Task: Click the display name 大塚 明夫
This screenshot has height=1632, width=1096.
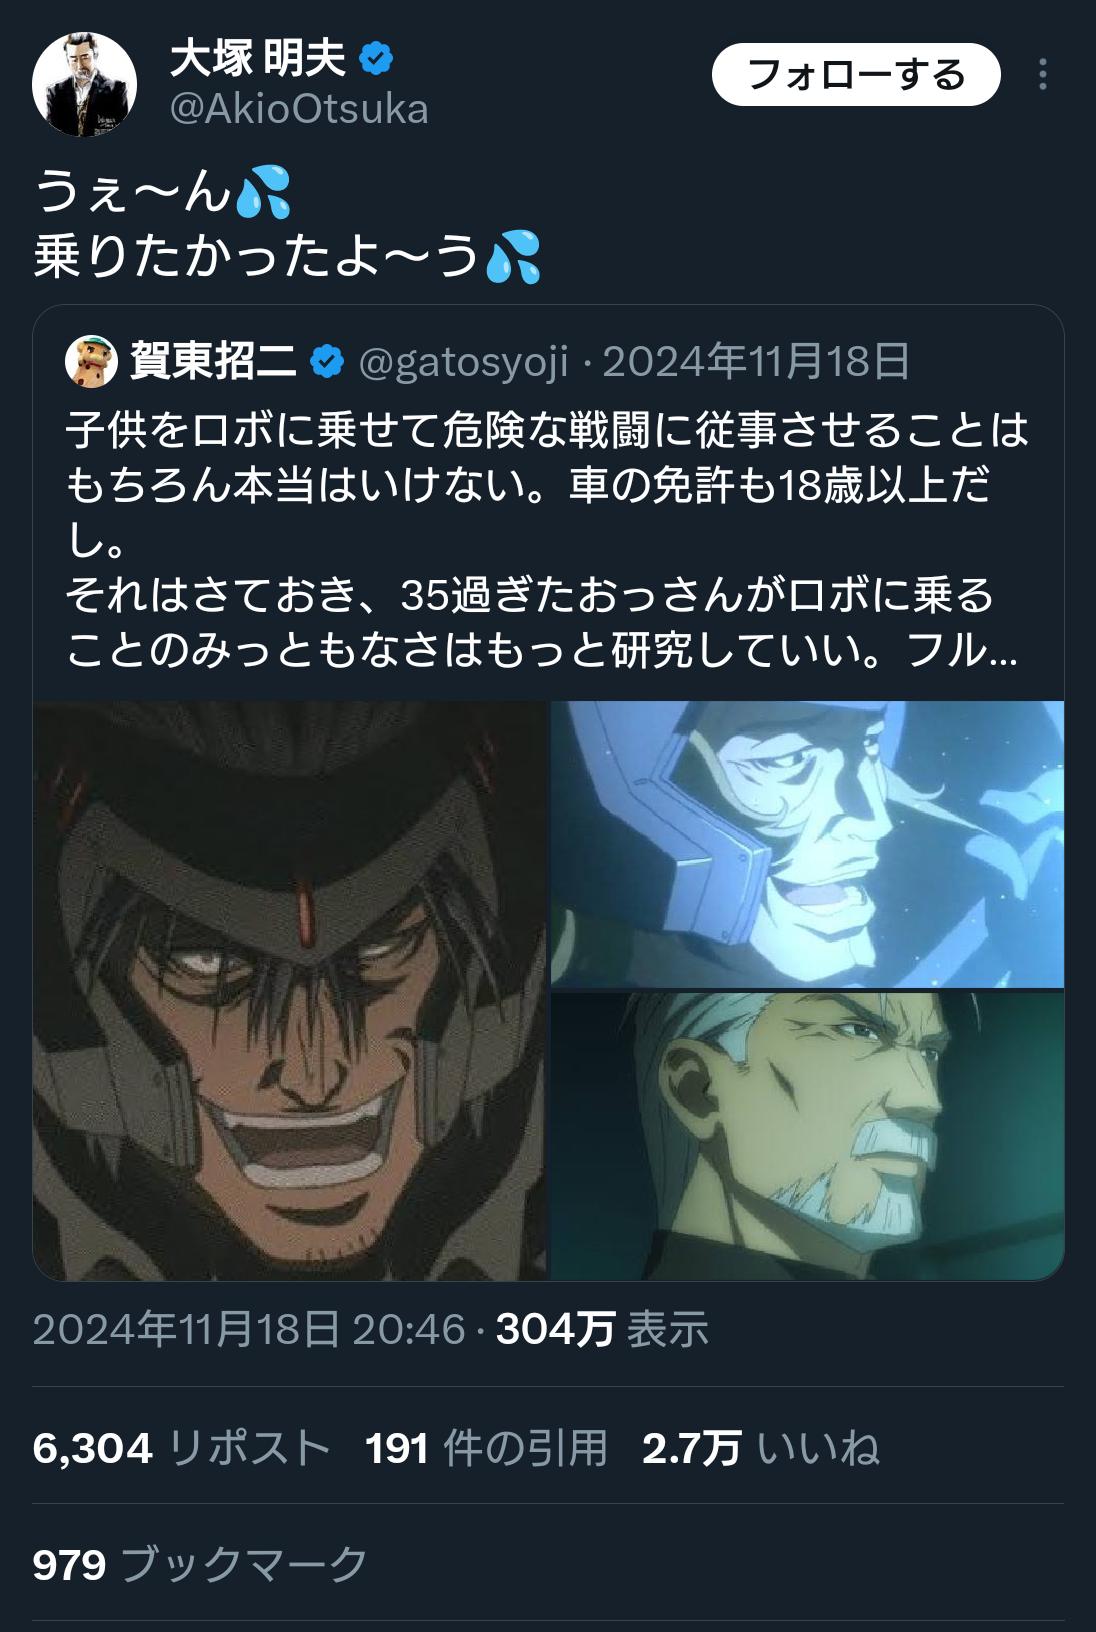Action: point(257,59)
